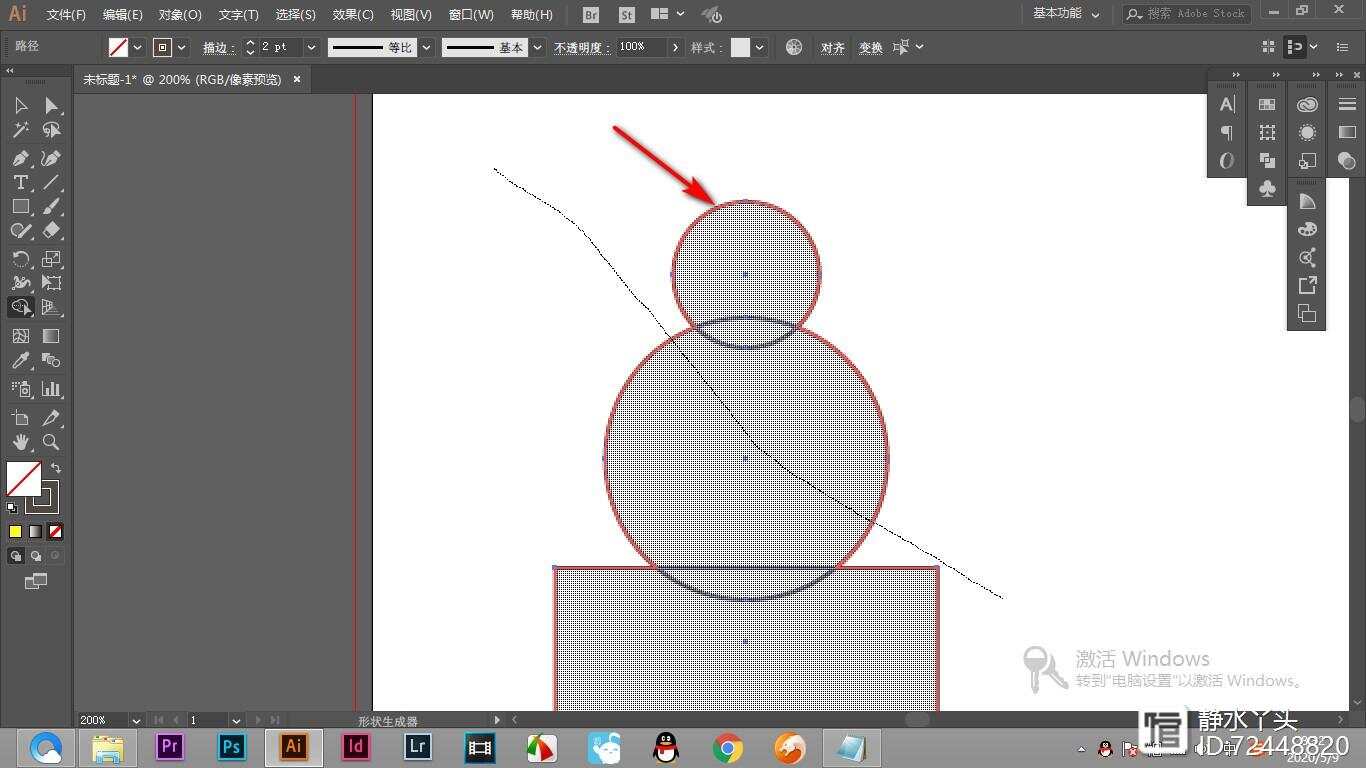
Task: Select the Gradient tool
Action: pyautogui.click(x=51, y=336)
